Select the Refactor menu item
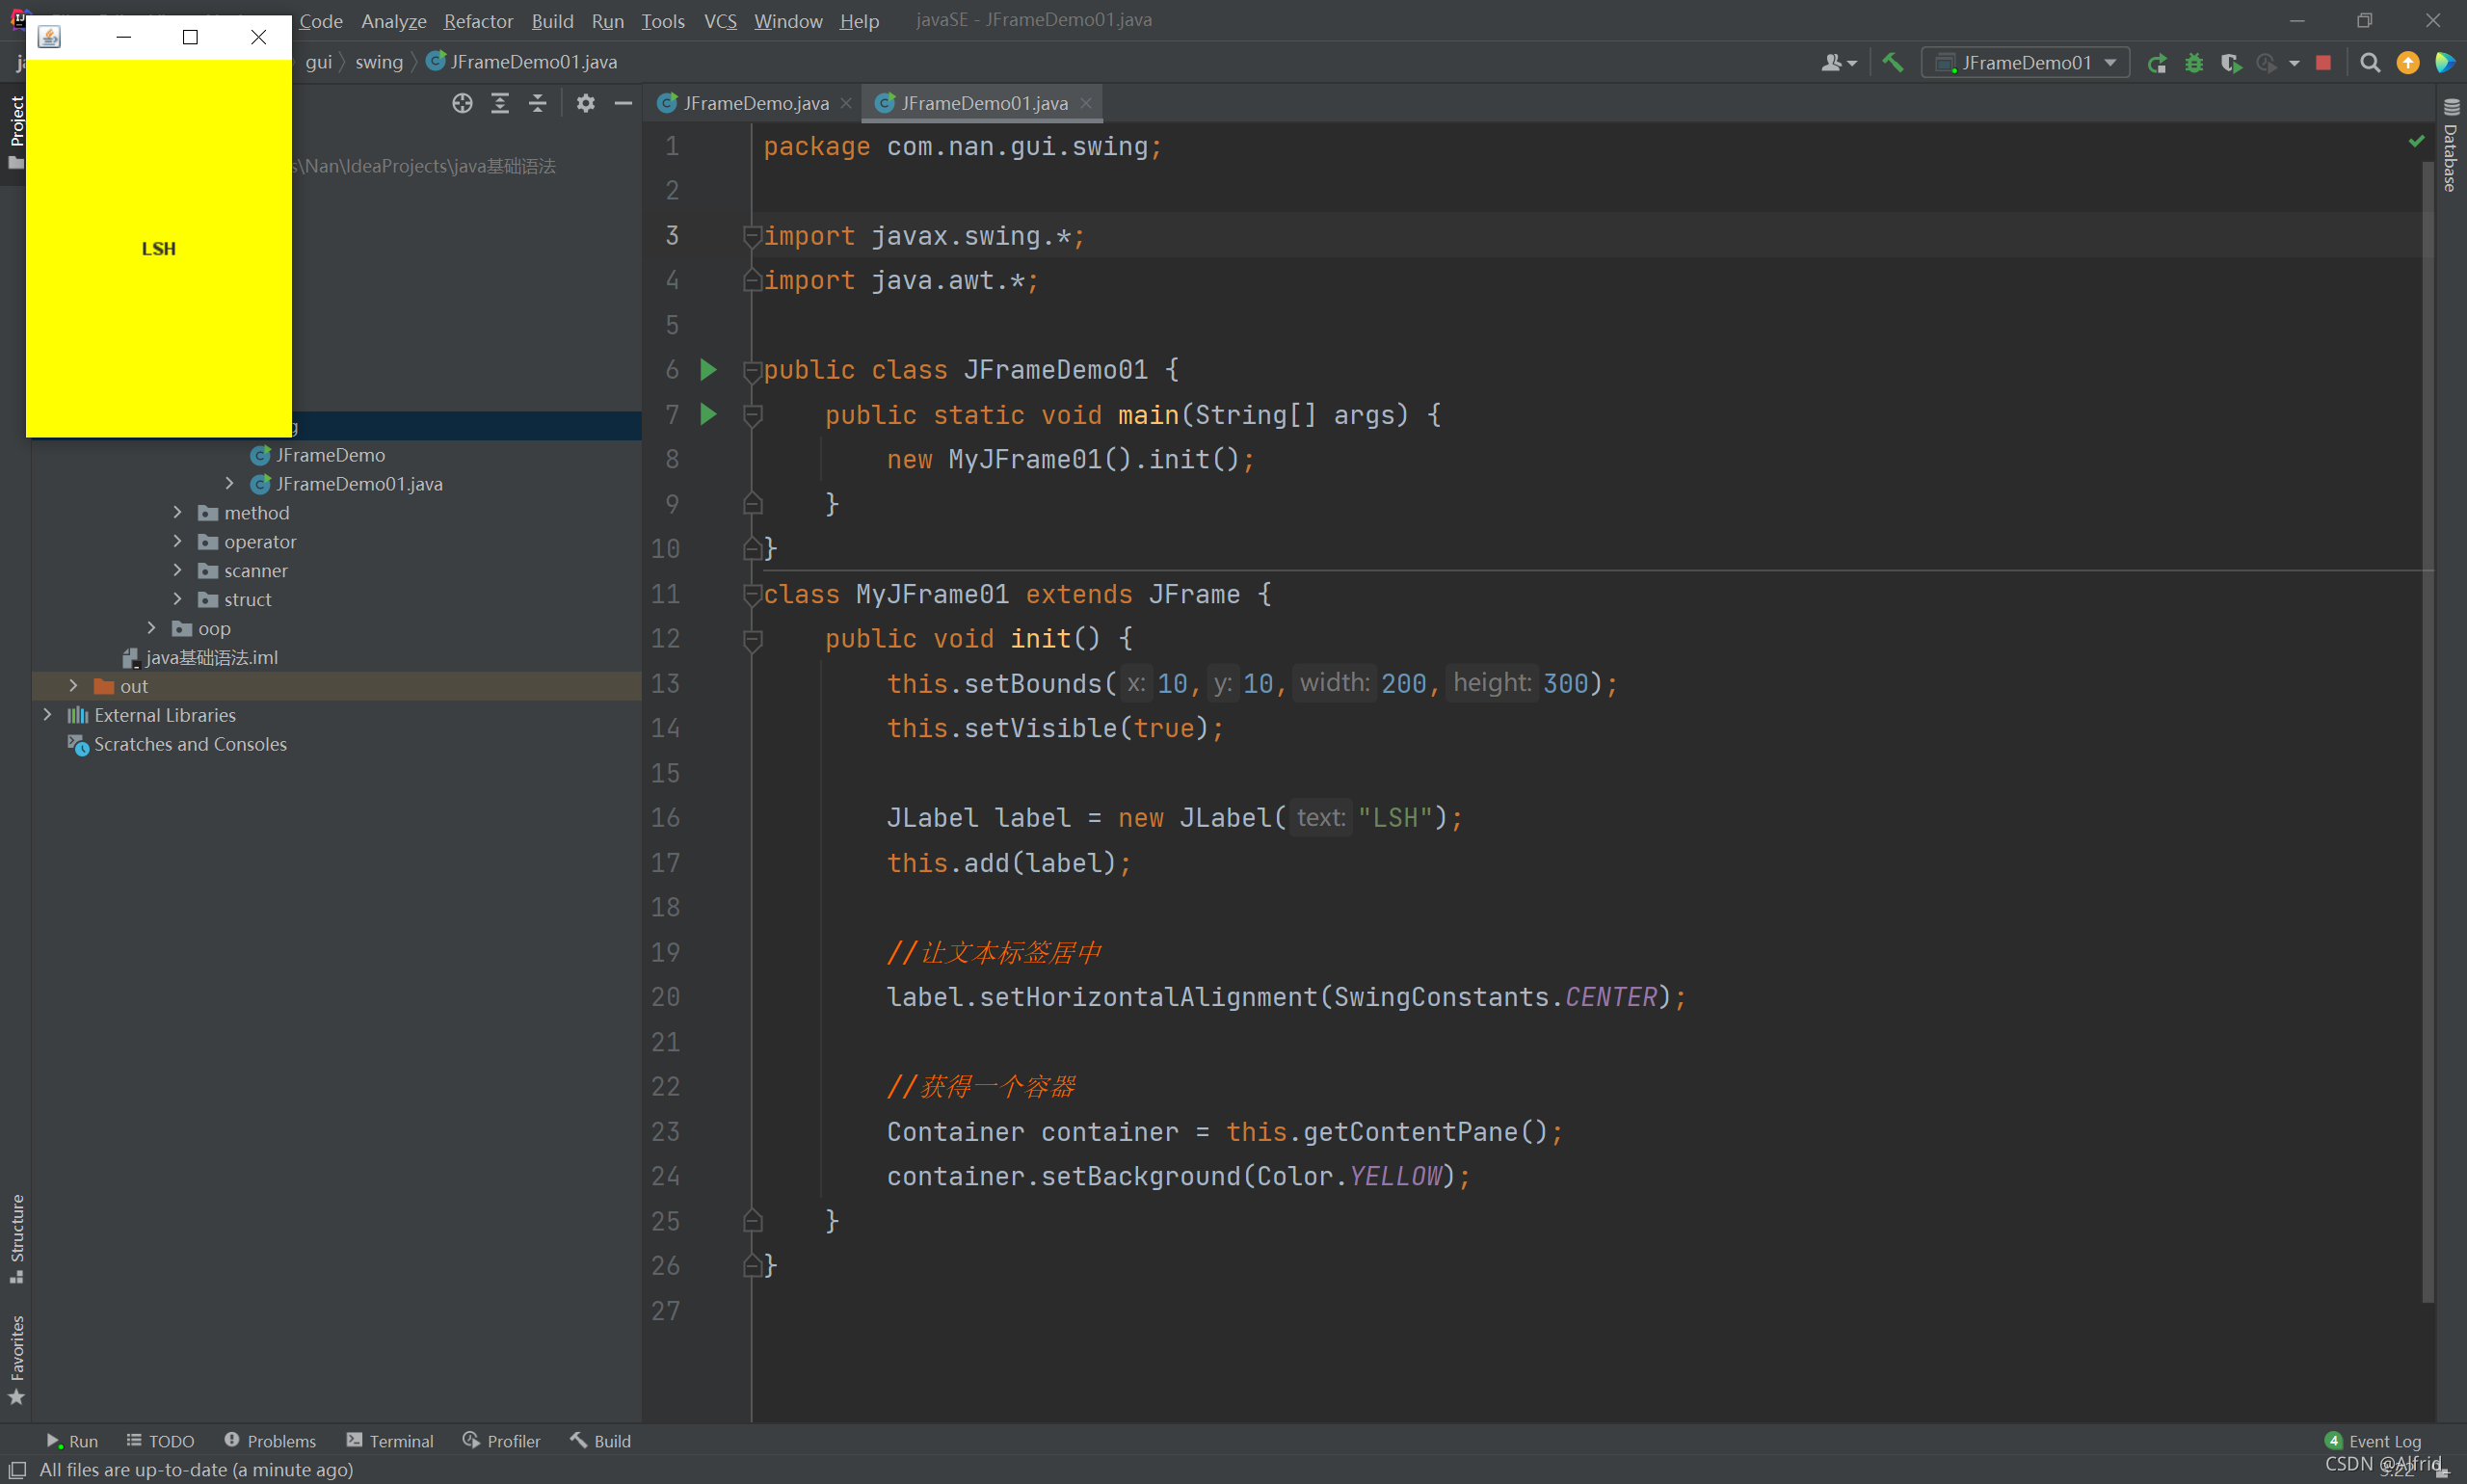The width and height of the screenshot is (2467, 1484). [x=476, y=17]
